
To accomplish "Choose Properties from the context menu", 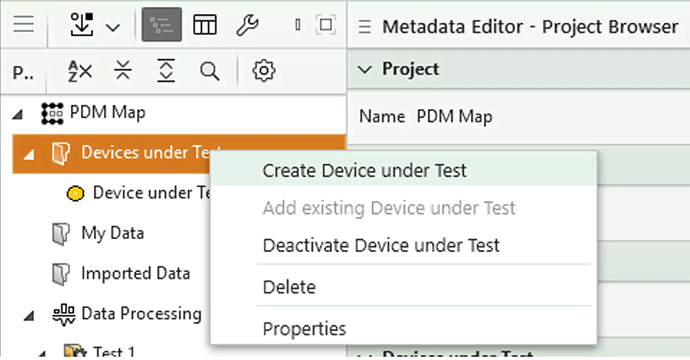I will point(404,328).
